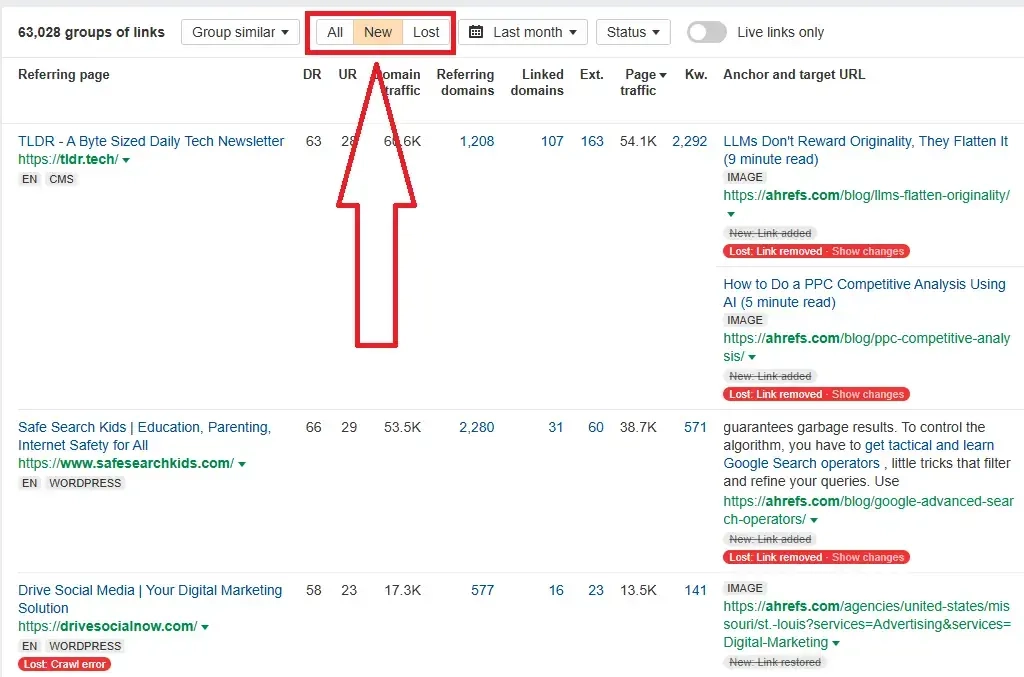Screen dimensions: 1024x677
Task: Switch to the Lost links tab
Action: [x=426, y=32]
